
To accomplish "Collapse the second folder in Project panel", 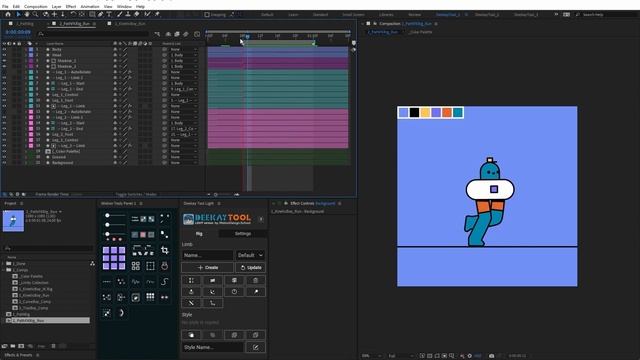I will point(3,270).
